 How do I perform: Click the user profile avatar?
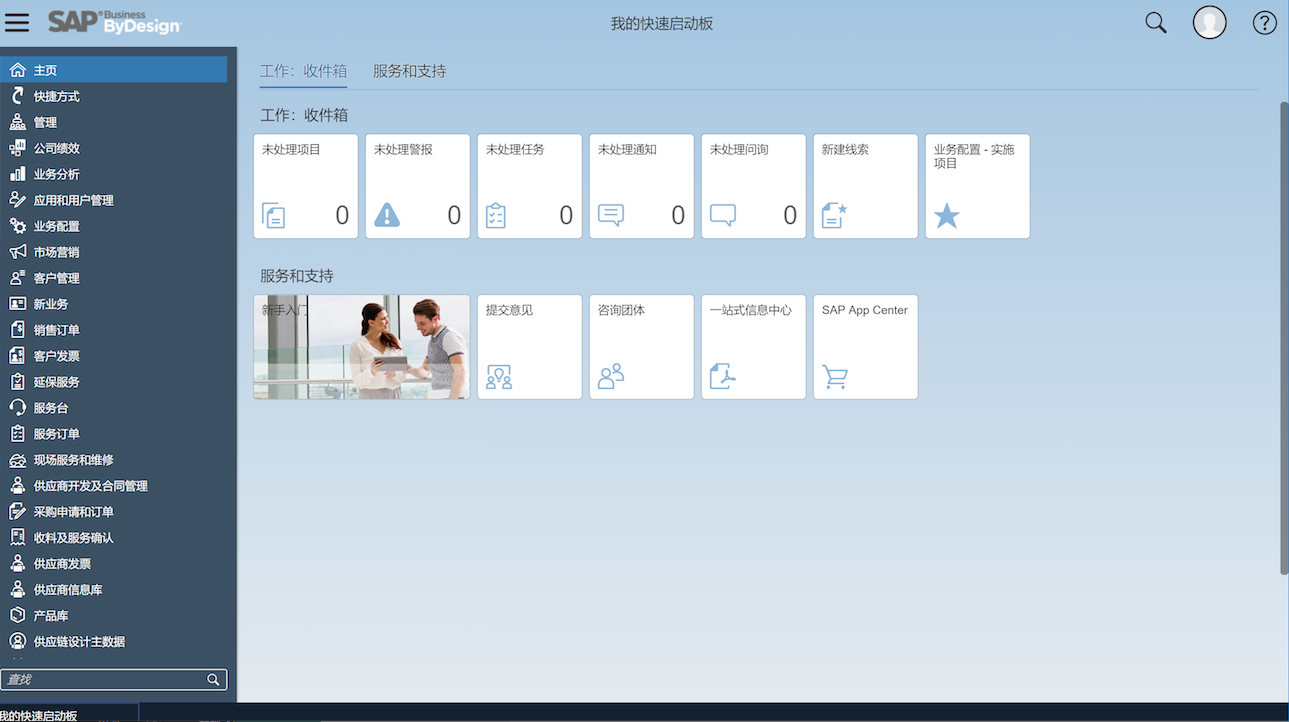[1209, 21]
